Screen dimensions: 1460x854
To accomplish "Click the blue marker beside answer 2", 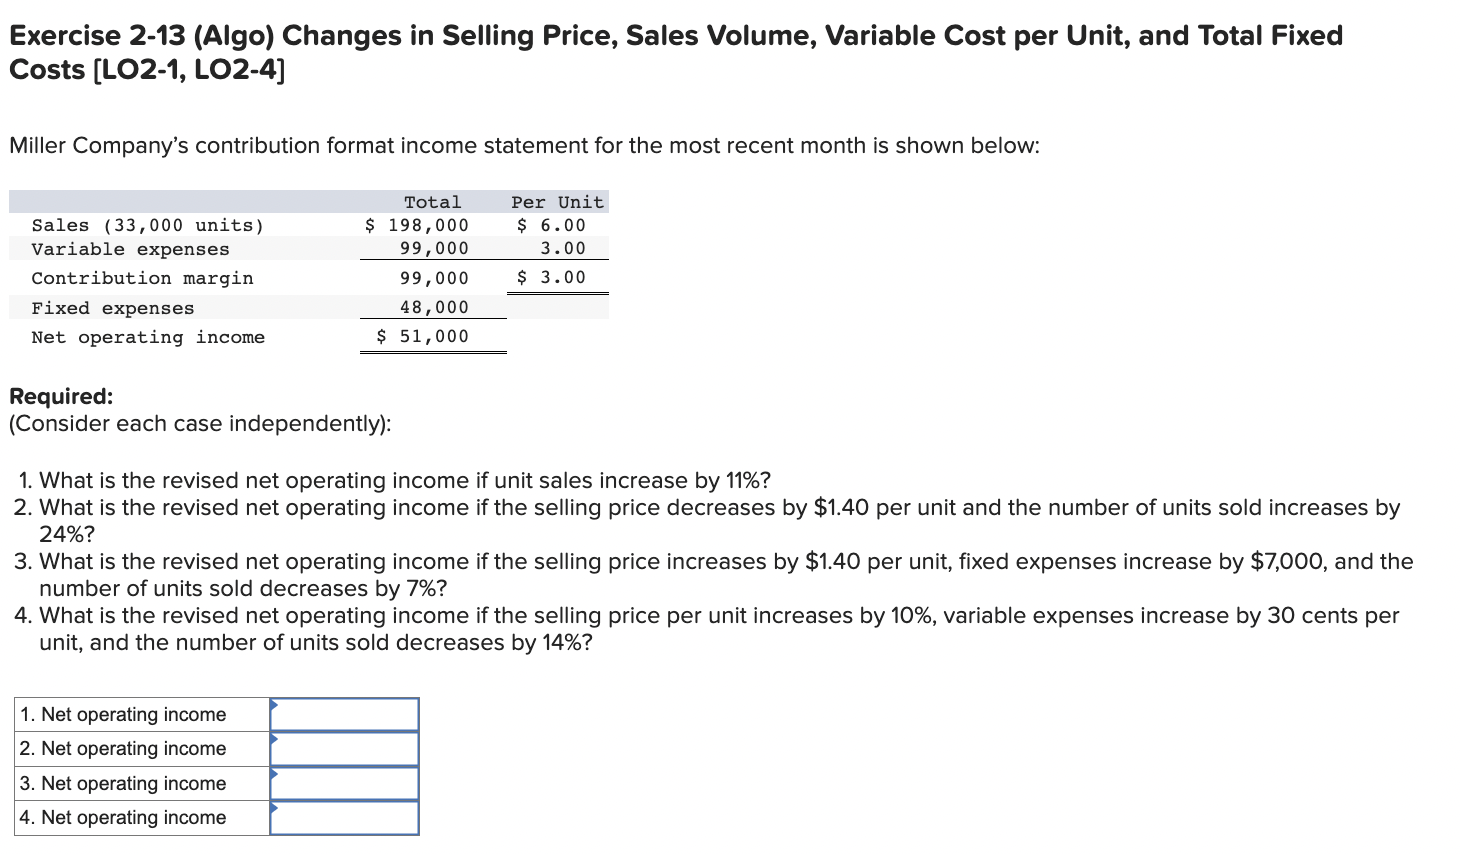I will (x=273, y=738).
